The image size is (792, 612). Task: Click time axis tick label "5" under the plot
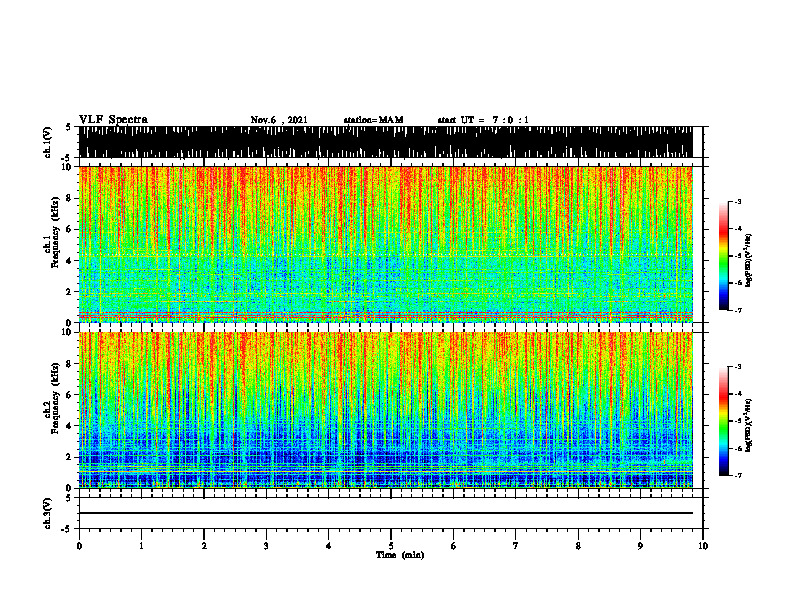391,546
